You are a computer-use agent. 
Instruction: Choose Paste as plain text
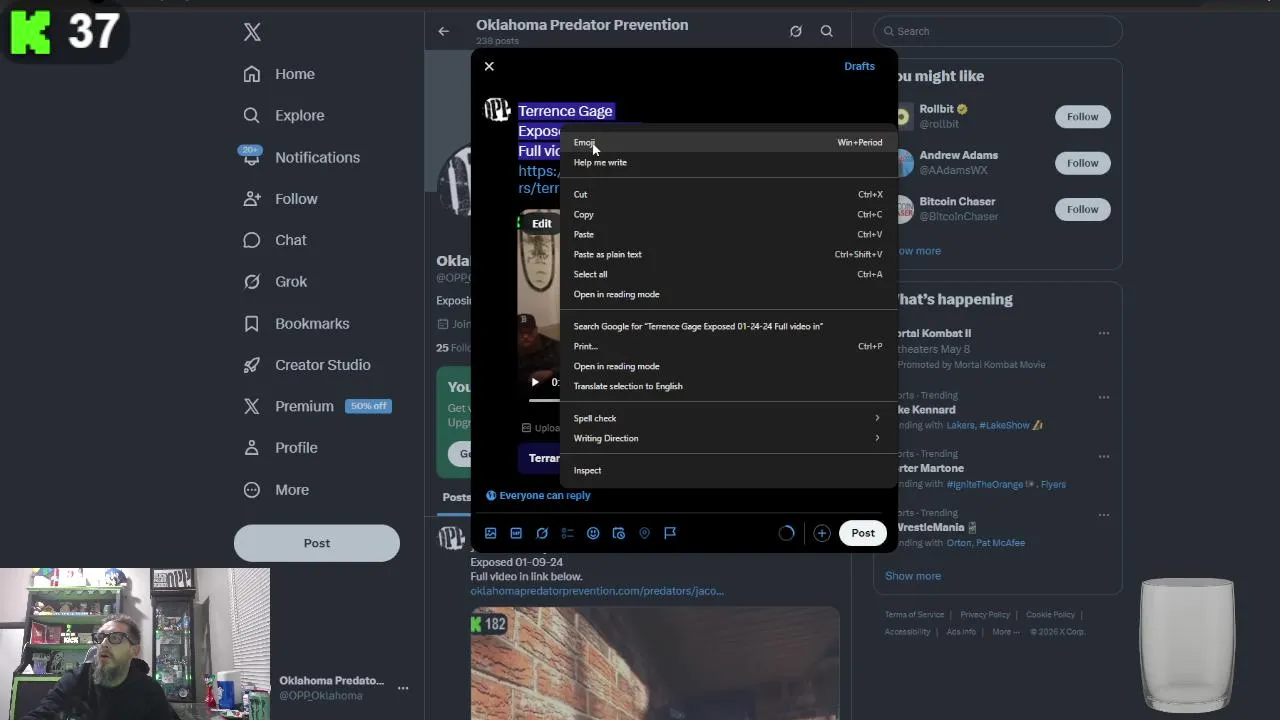[728, 254]
